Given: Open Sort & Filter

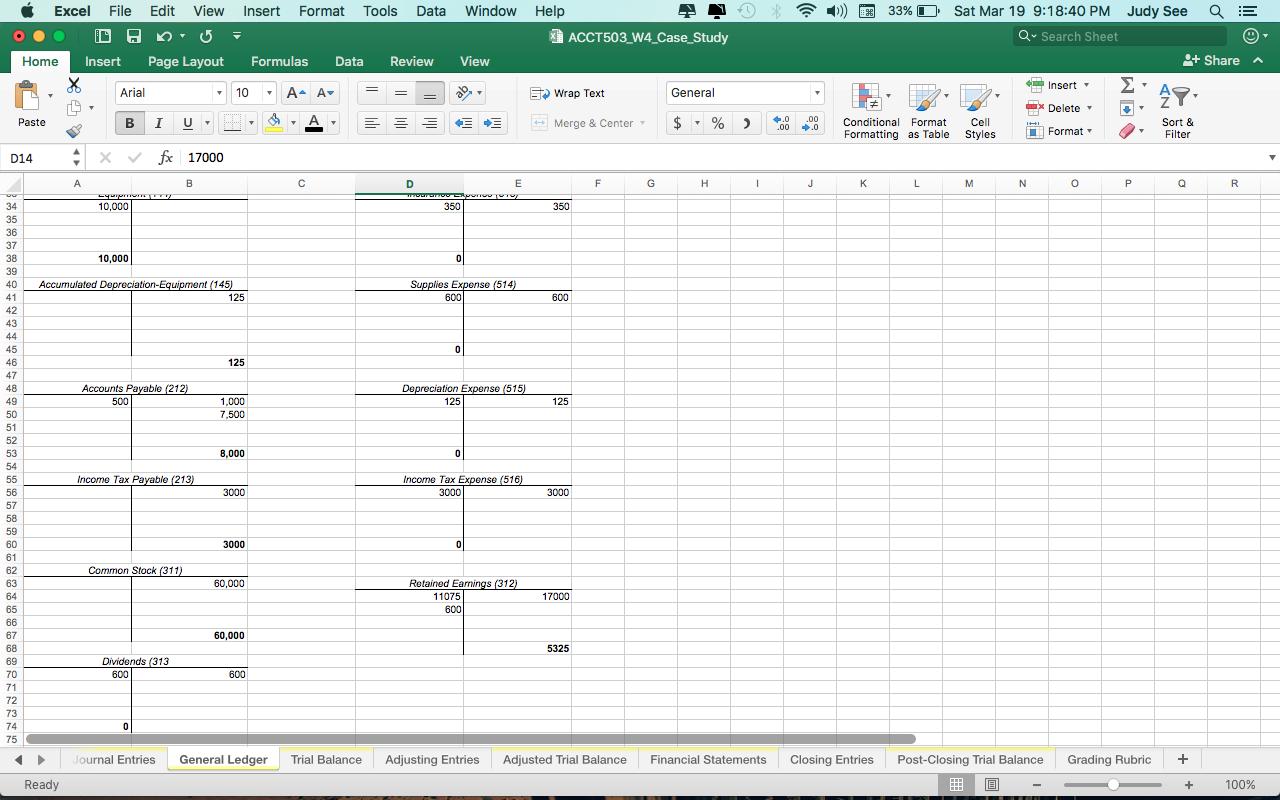Looking at the screenshot, I should pyautogui.click(x=1177, y=110).
